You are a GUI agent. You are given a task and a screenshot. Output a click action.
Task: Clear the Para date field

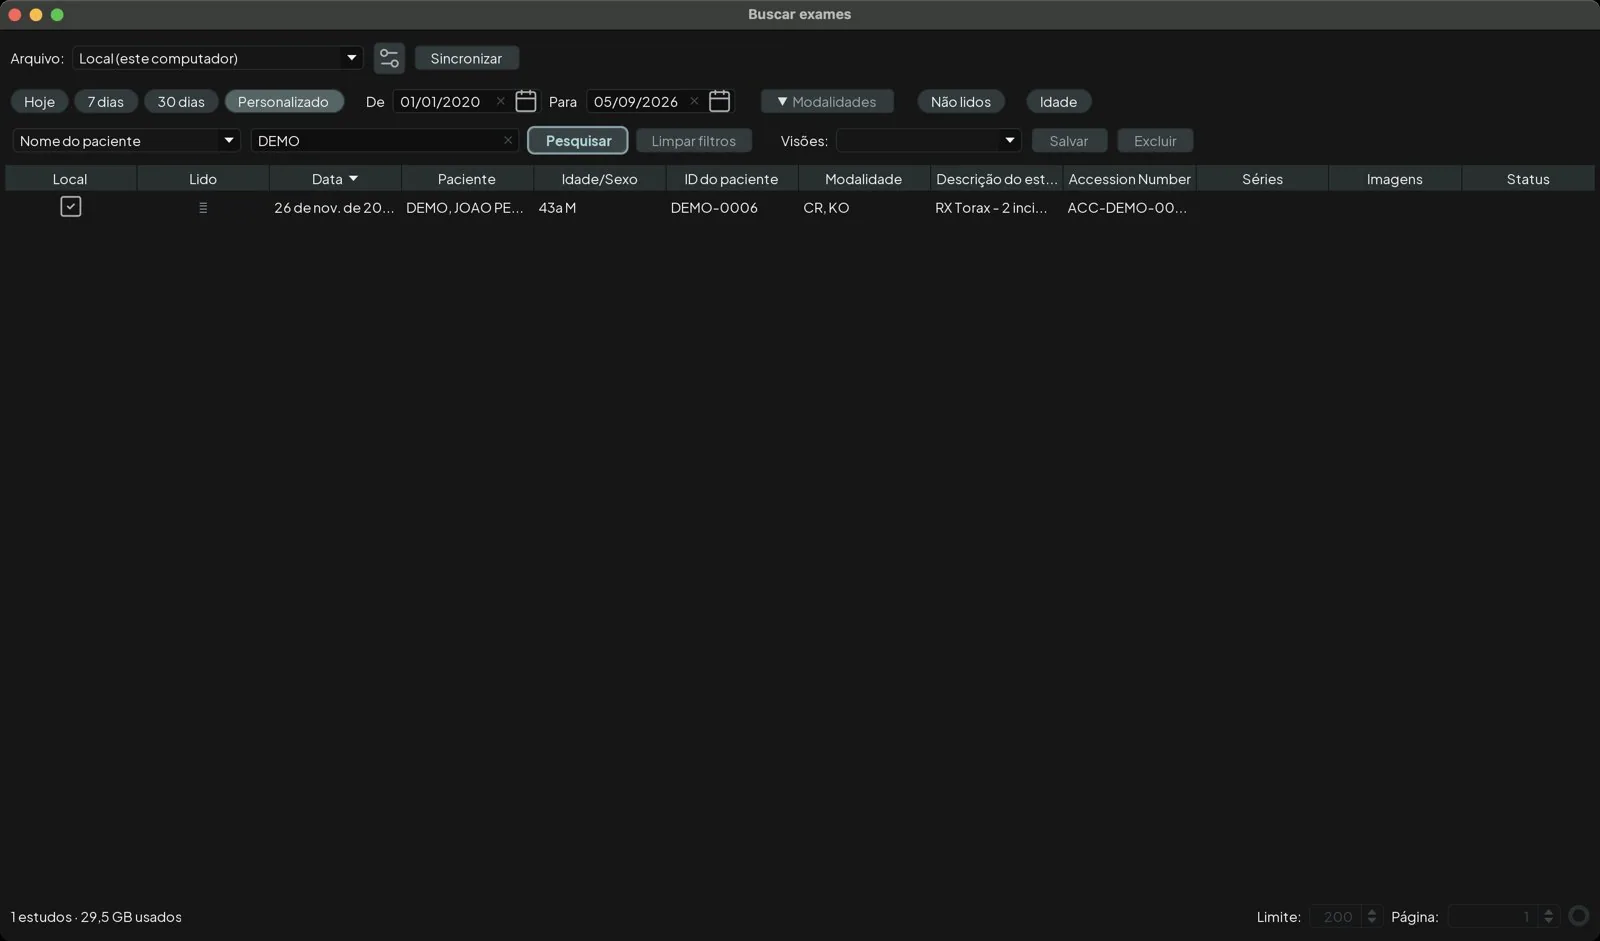tap(694, 101)
